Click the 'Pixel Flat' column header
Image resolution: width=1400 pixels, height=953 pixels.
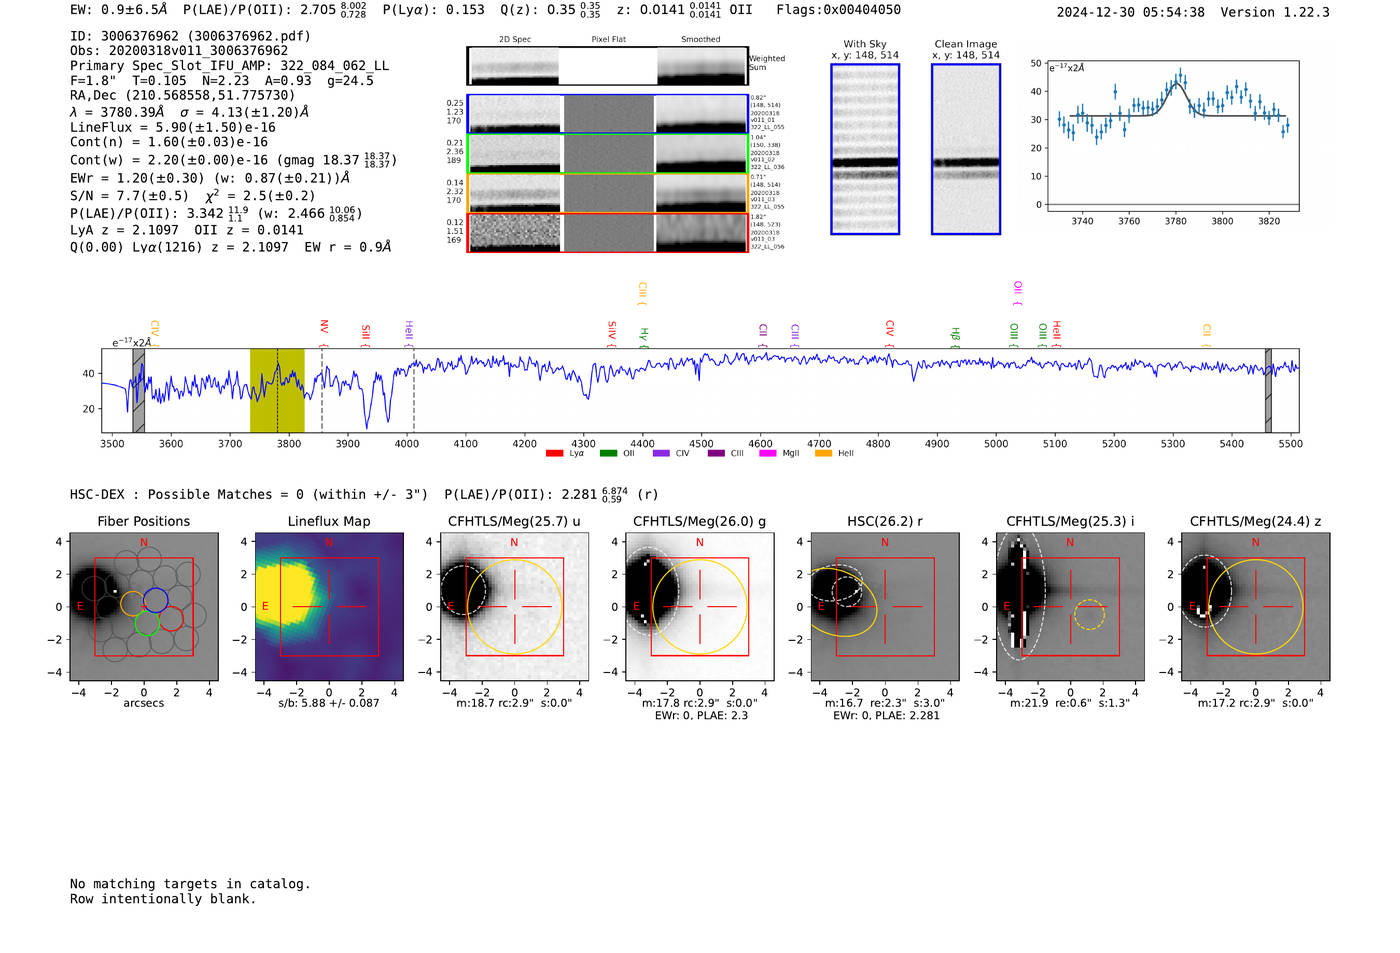(608, 39)
